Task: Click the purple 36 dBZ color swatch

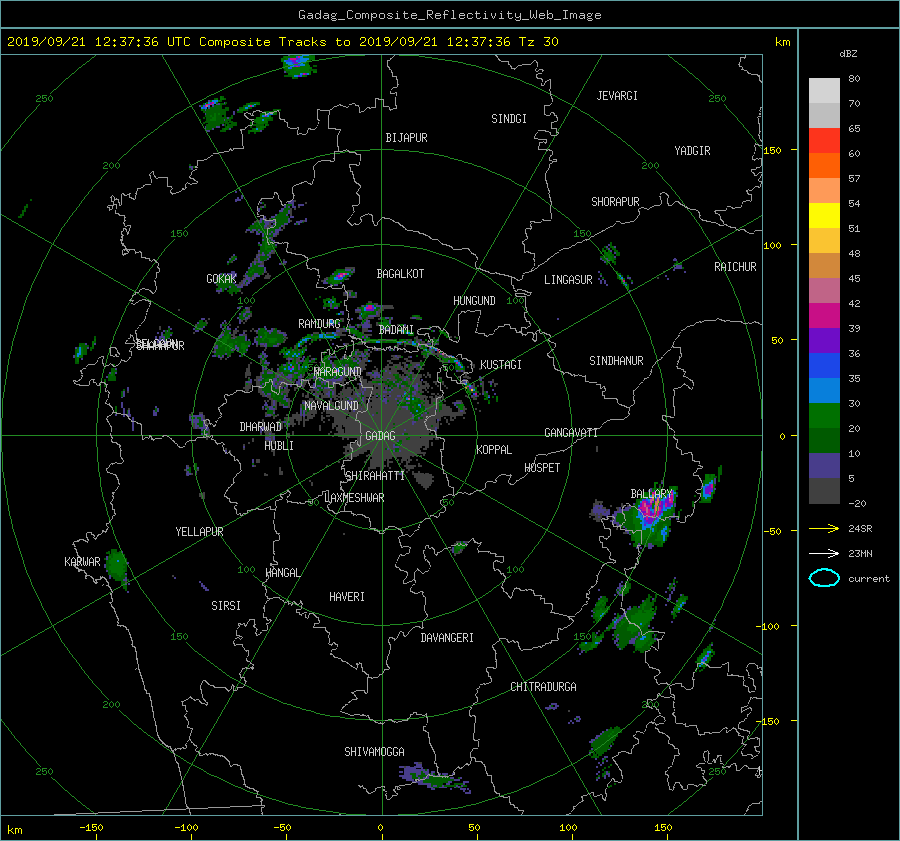Action: coord(824,340)
